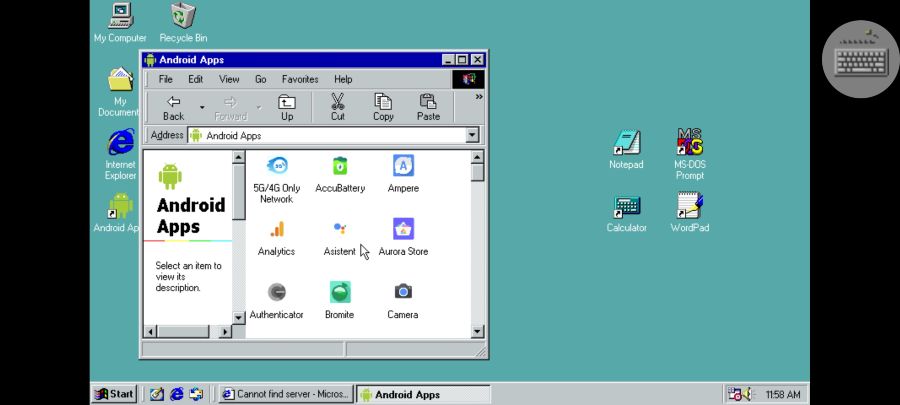Screen dimensions: 900x405
Task: Click the Start button
Action: click(x=114, y=394)
